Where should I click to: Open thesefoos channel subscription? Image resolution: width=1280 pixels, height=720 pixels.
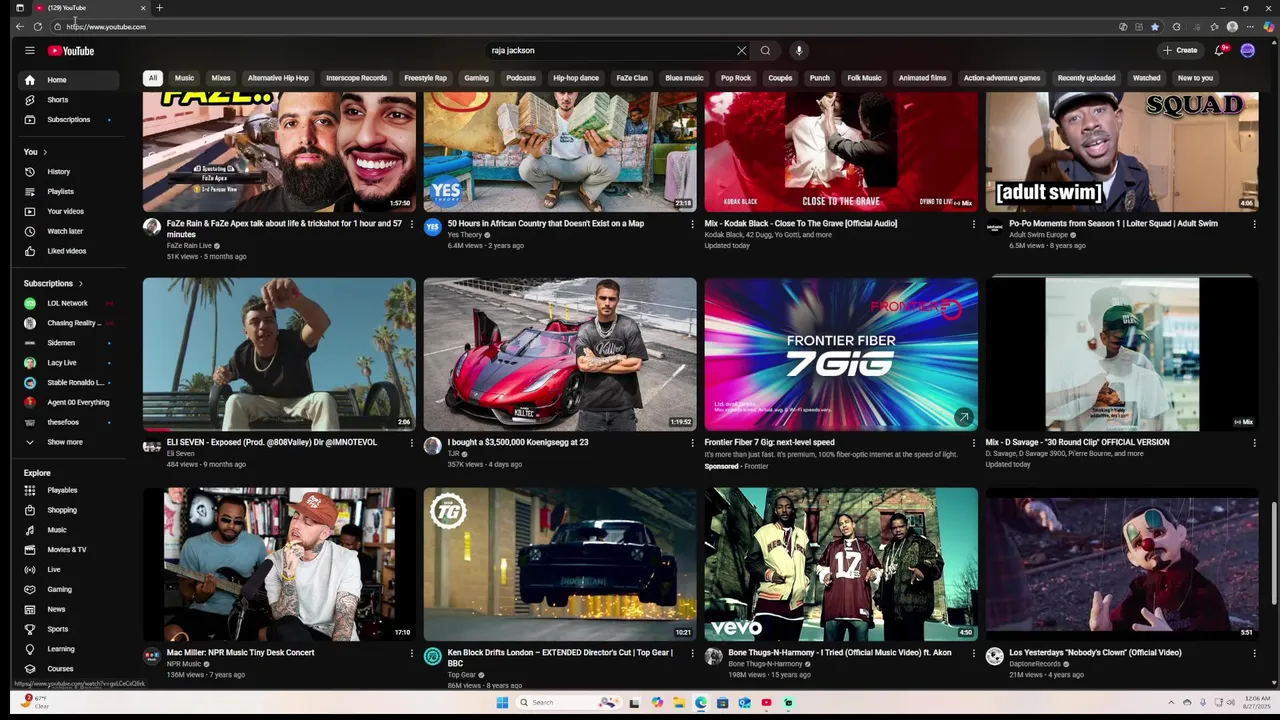pyautogui.click(x=68, y=422)
